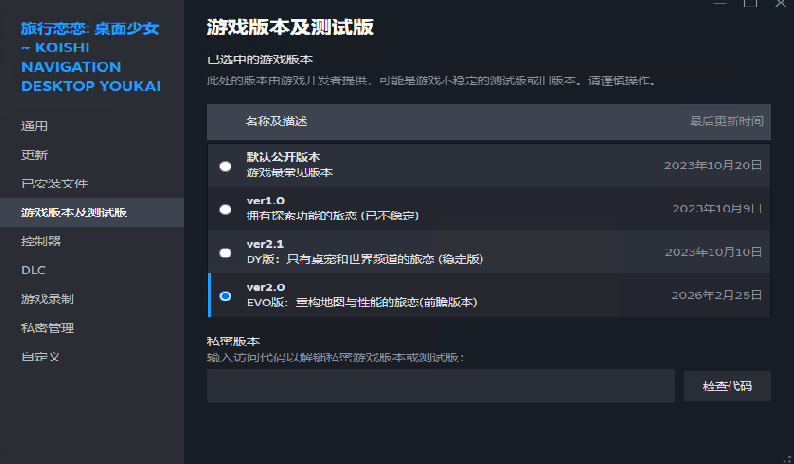Screen dimensions: 794x464
Task: Open 已安装文件 in the sidebar
Action: tap(55, 184)
